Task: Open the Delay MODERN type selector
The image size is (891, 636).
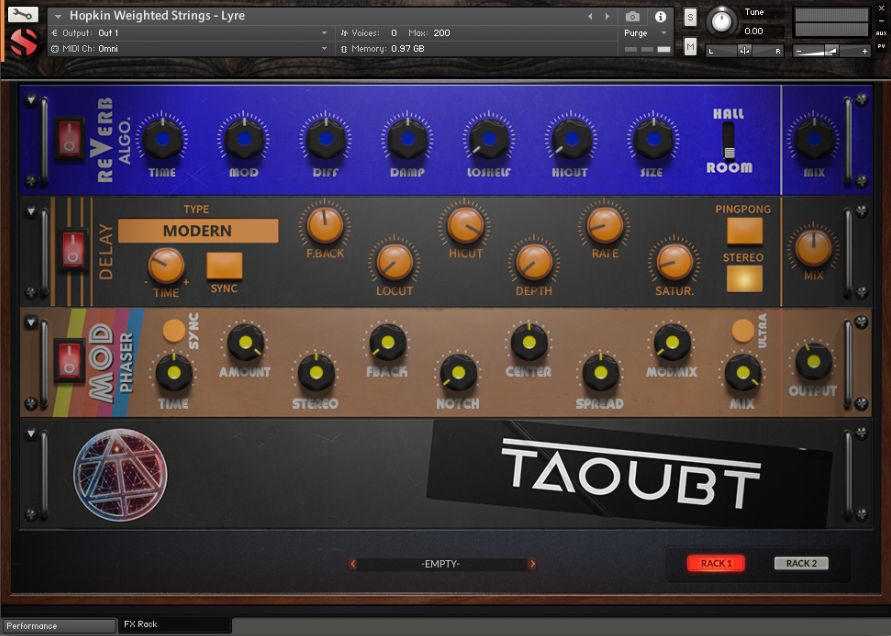Action: 196,230
